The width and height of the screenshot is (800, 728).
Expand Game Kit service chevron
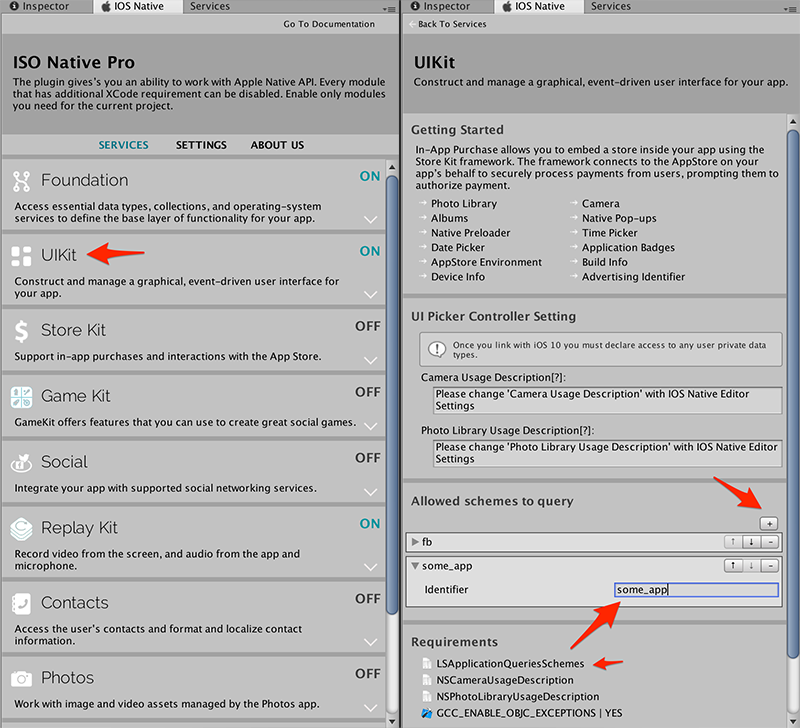370,426
